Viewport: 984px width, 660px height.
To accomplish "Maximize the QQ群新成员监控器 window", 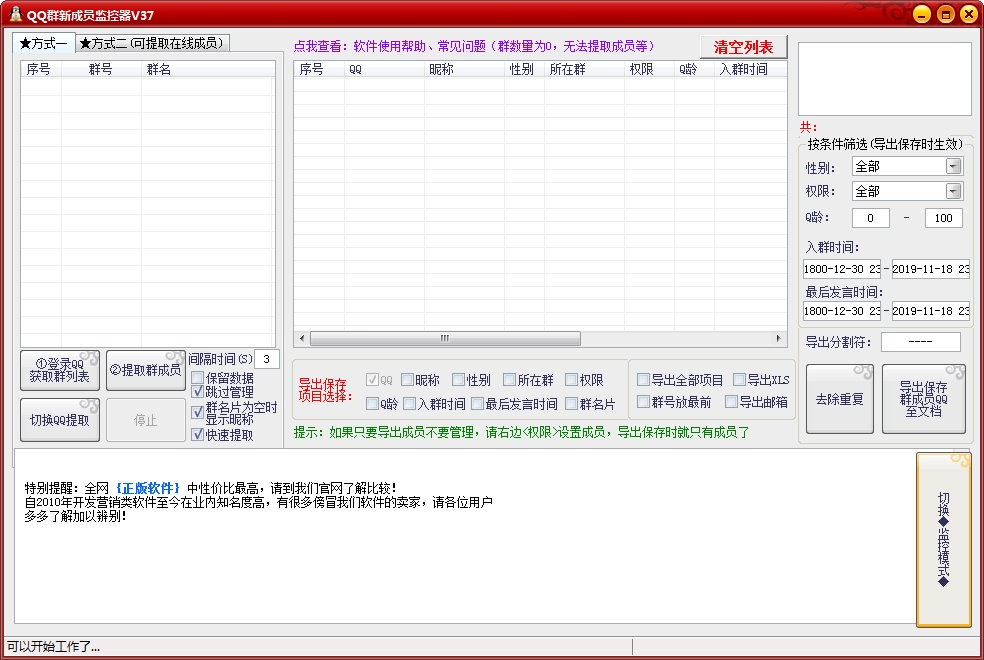I will click(946, 14).
